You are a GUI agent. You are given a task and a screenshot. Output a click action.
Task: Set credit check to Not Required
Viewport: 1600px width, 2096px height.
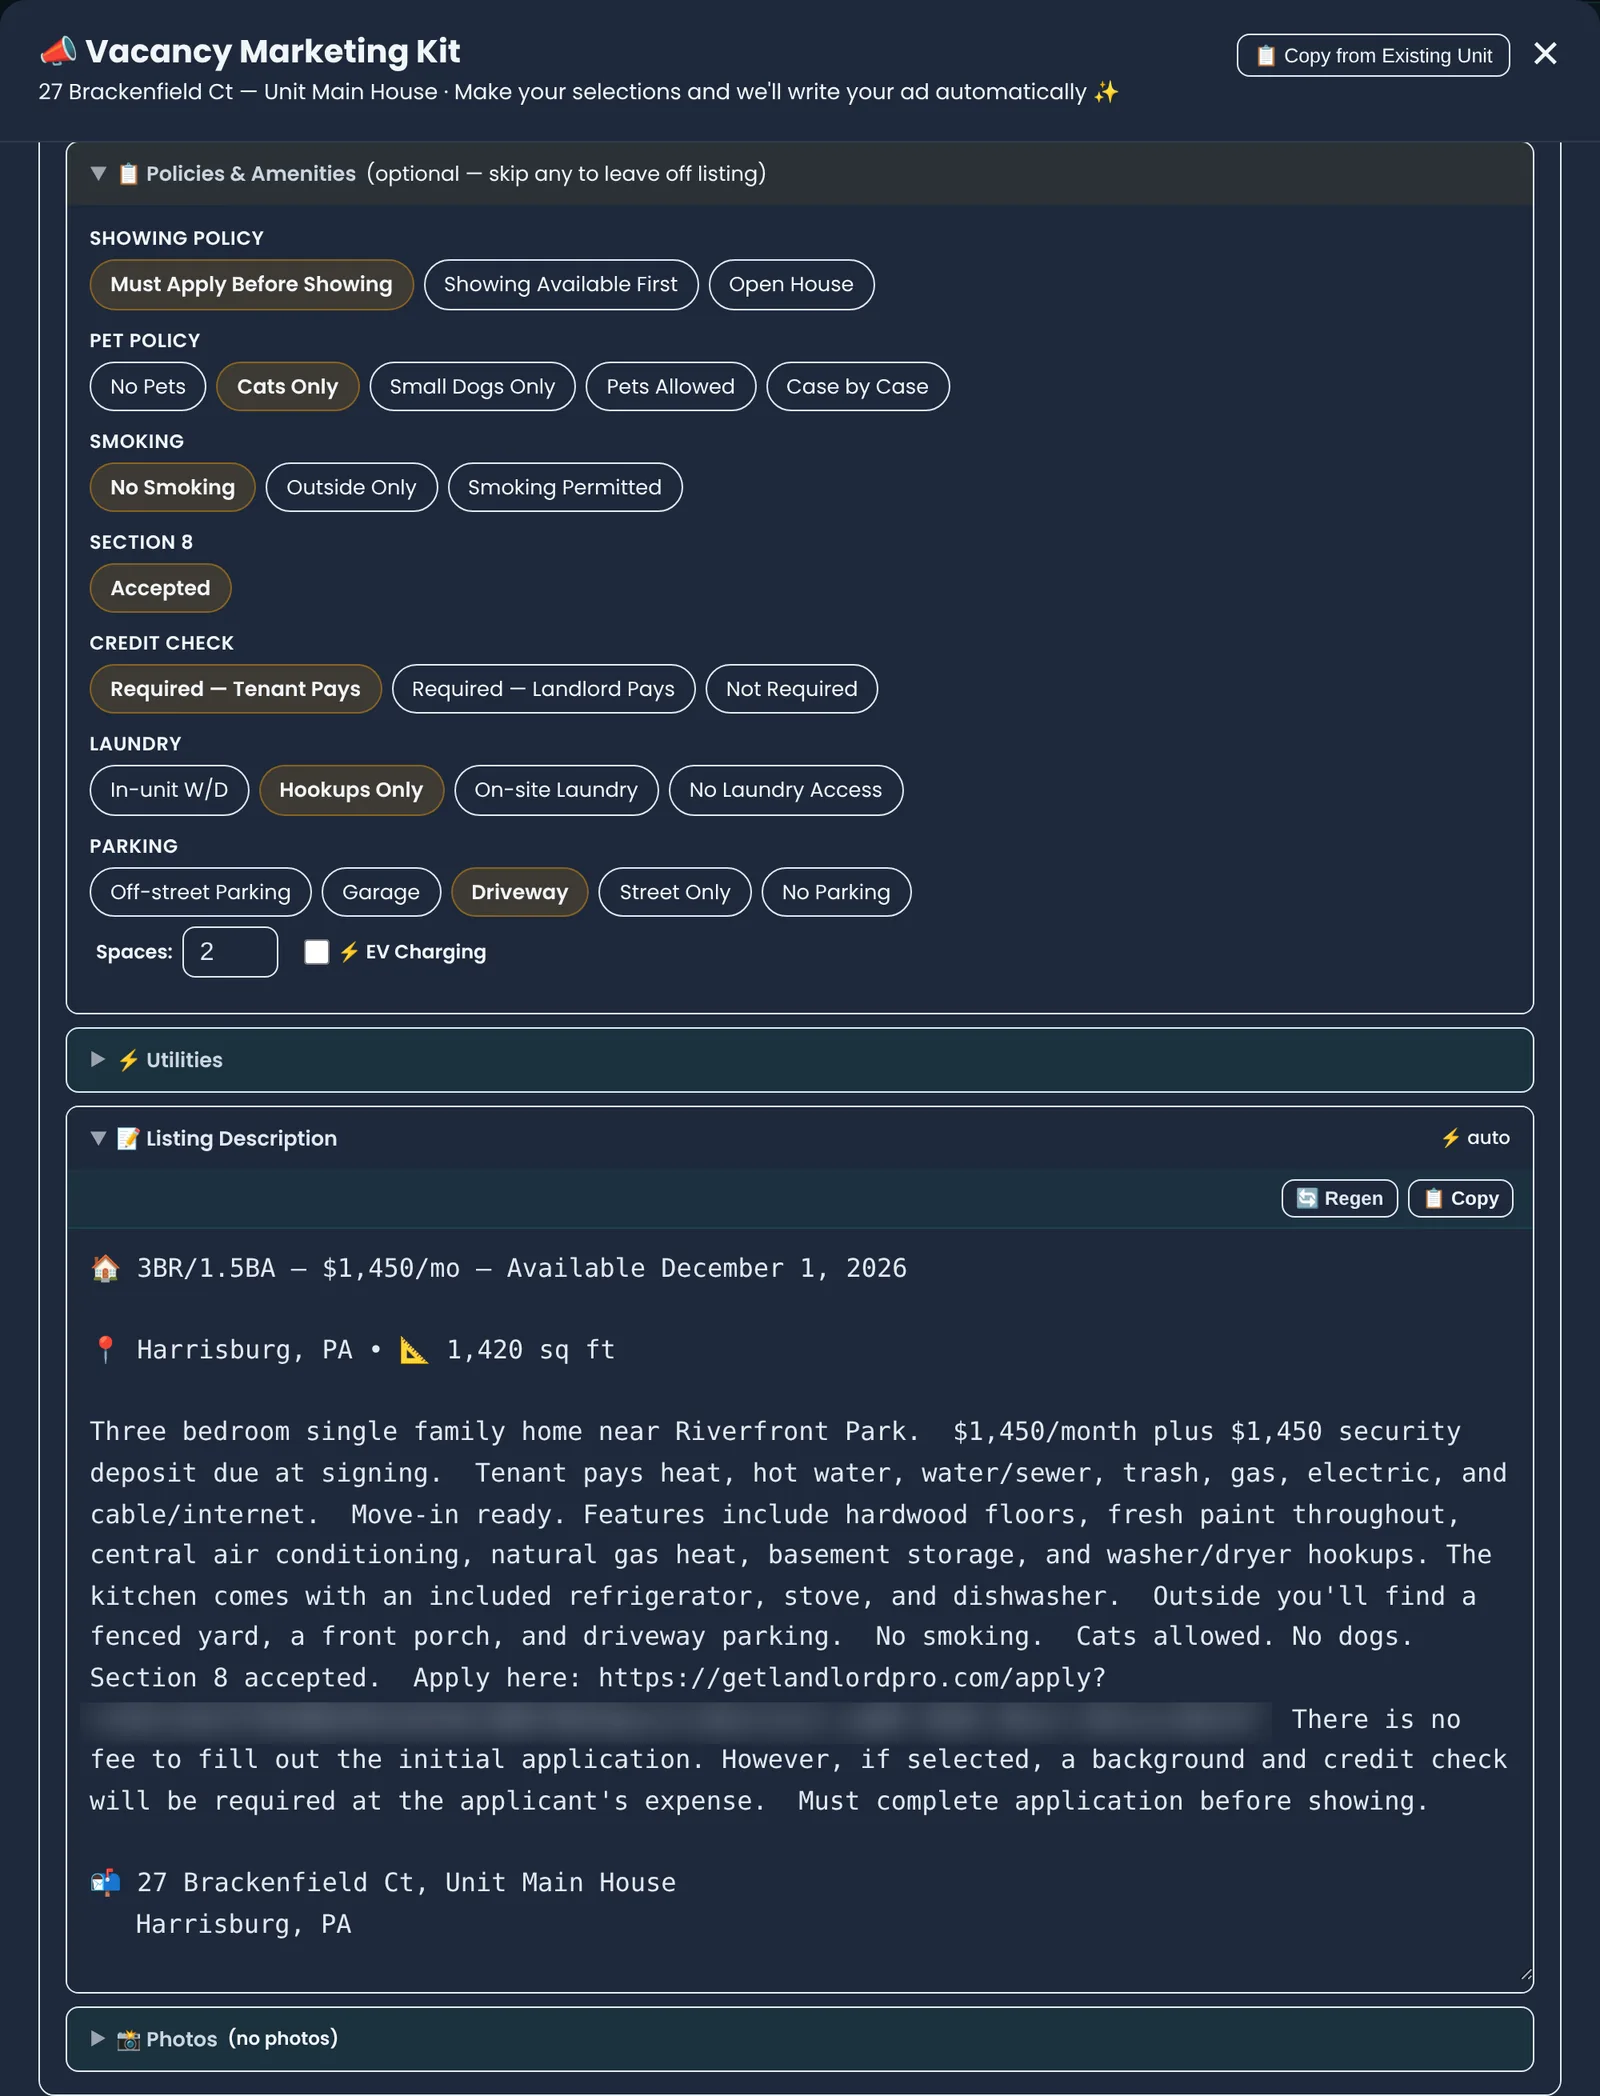[x=792, y=689]
